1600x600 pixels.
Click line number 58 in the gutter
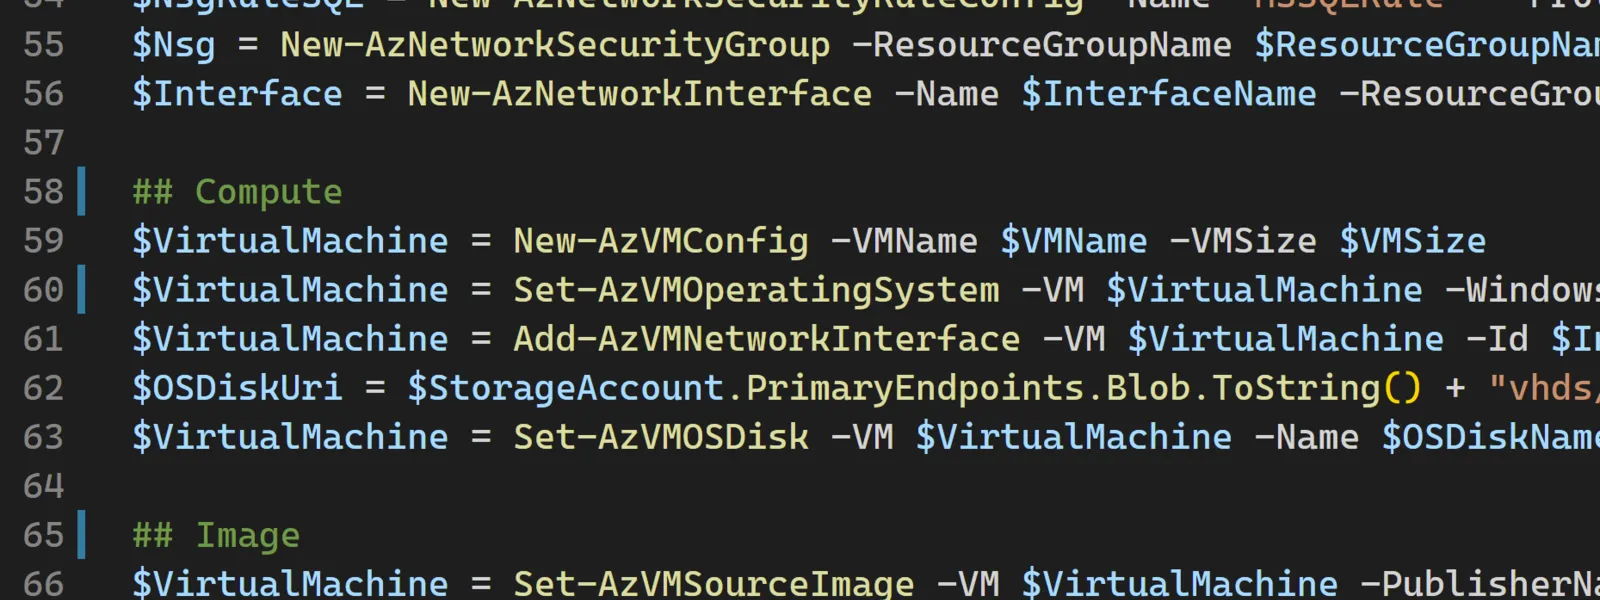[x=43, y=192]
